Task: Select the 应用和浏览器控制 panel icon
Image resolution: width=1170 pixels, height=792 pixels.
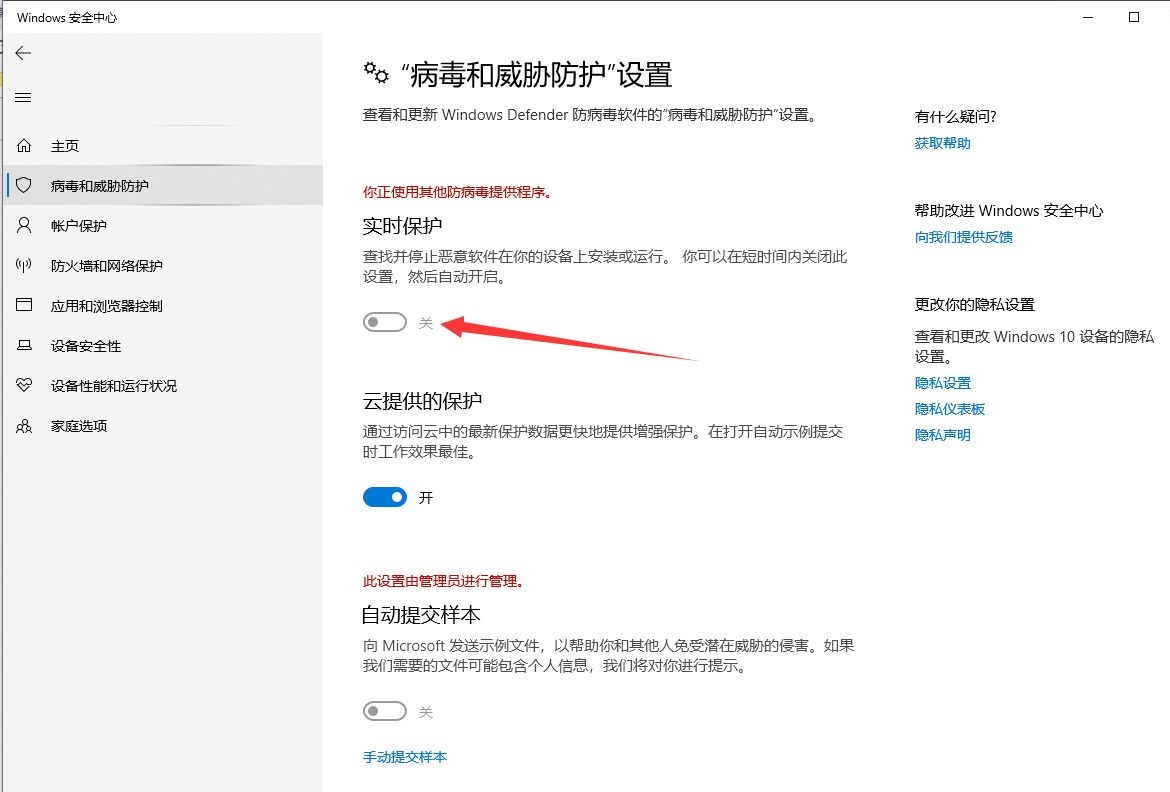Action: click(24, 305)
